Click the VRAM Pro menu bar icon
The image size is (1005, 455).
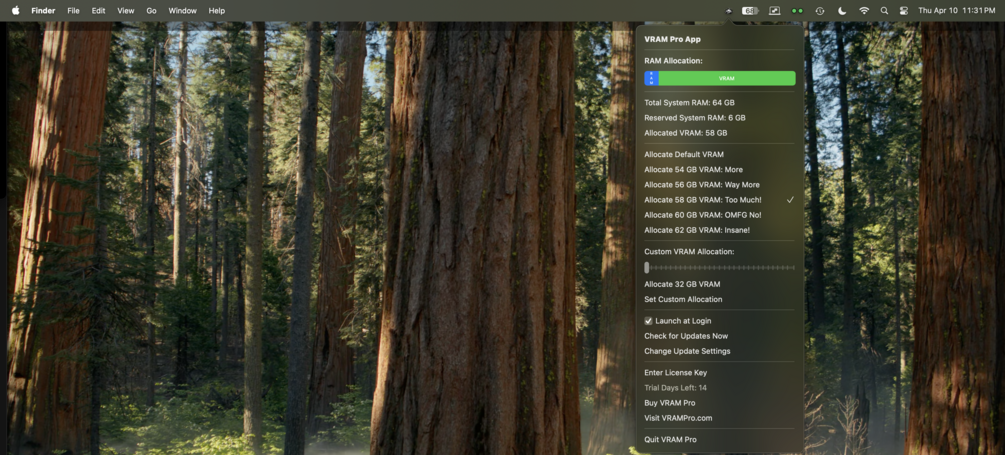pos(728,11)
